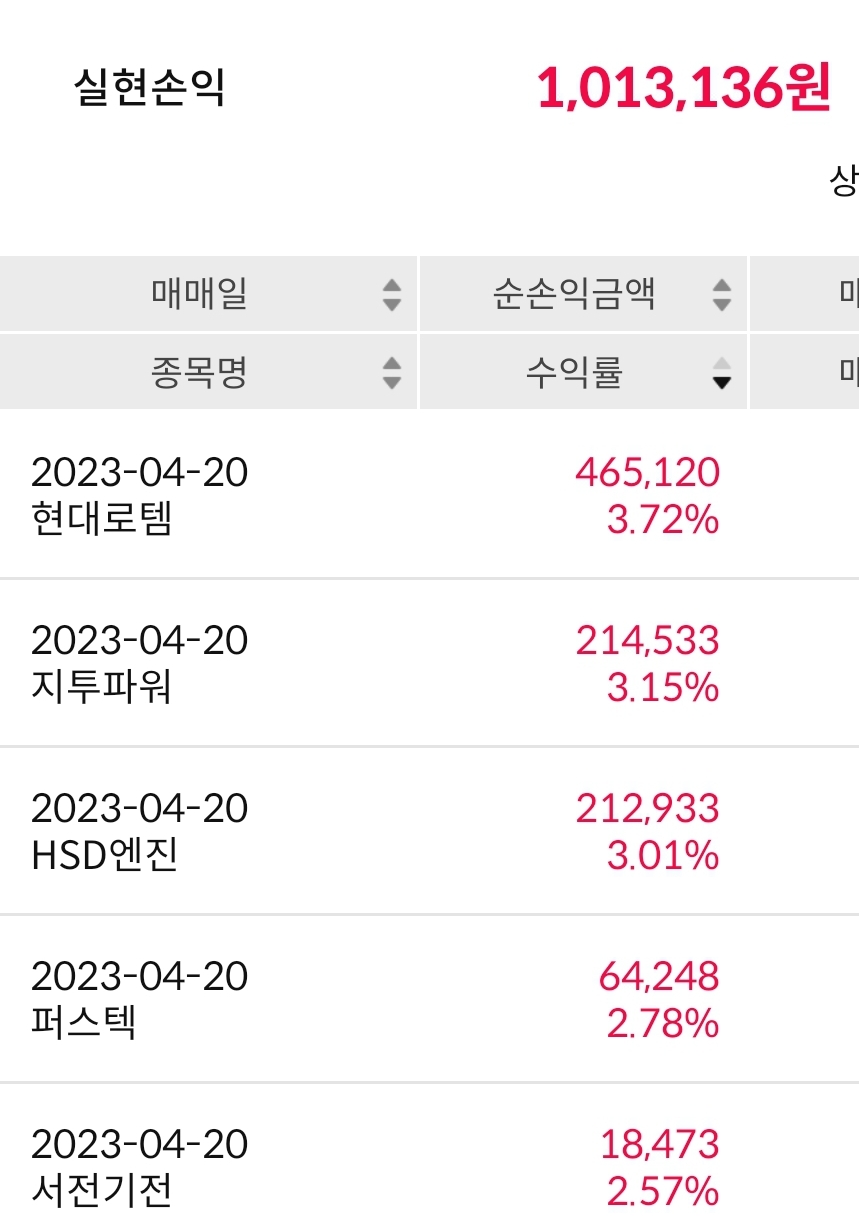Open the 지투파워 stock row
The height and width of the screenshot is (1231, 859).
point(102,688)
